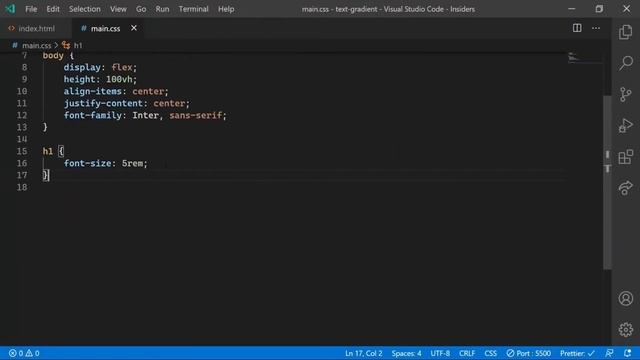Minimize the VS Code window
The width and height of the screenshot is (640, 360).
point(571,9)
